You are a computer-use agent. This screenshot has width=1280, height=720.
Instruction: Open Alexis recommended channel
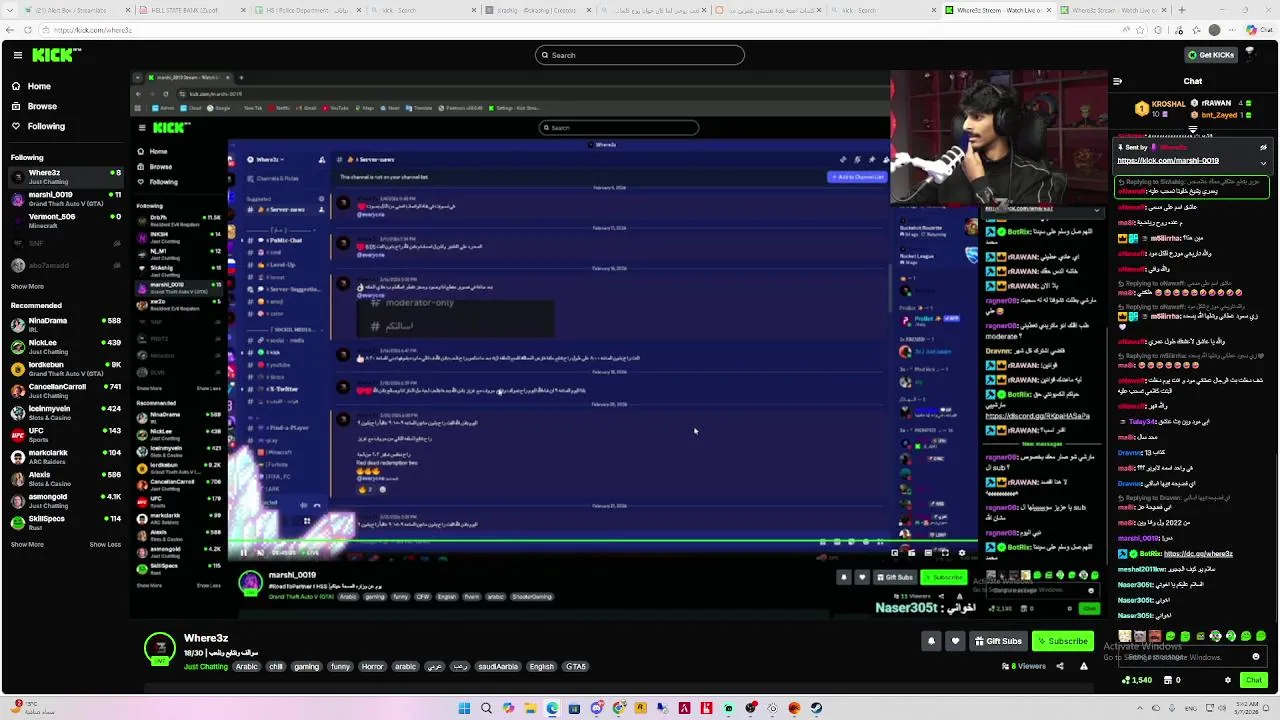pos(65,479)
